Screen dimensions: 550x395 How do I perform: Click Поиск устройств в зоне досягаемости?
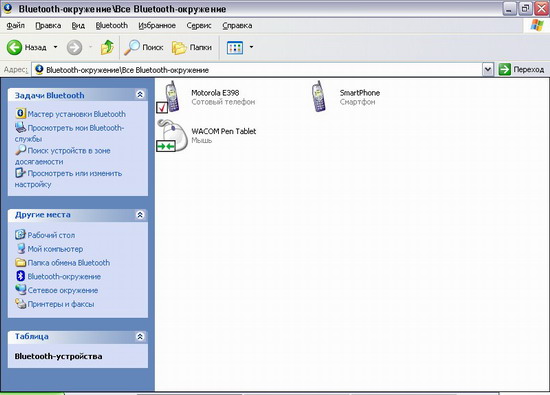(x=62, y=156)
